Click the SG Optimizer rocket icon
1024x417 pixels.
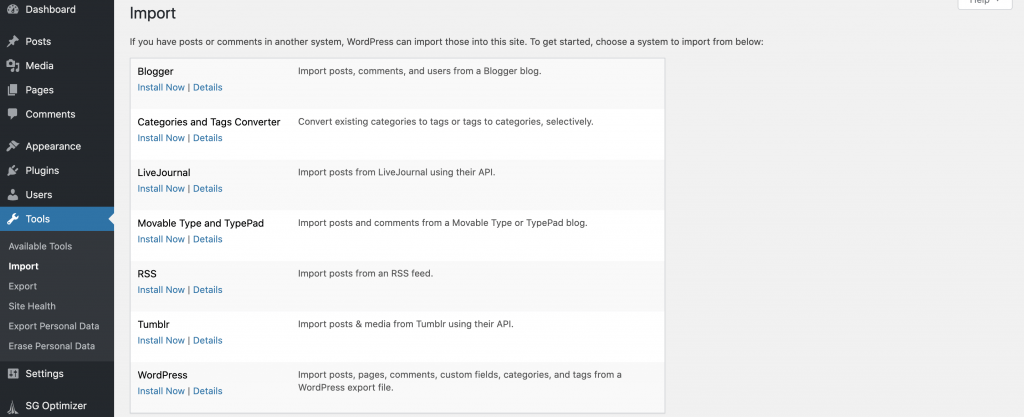pos(12,405)
